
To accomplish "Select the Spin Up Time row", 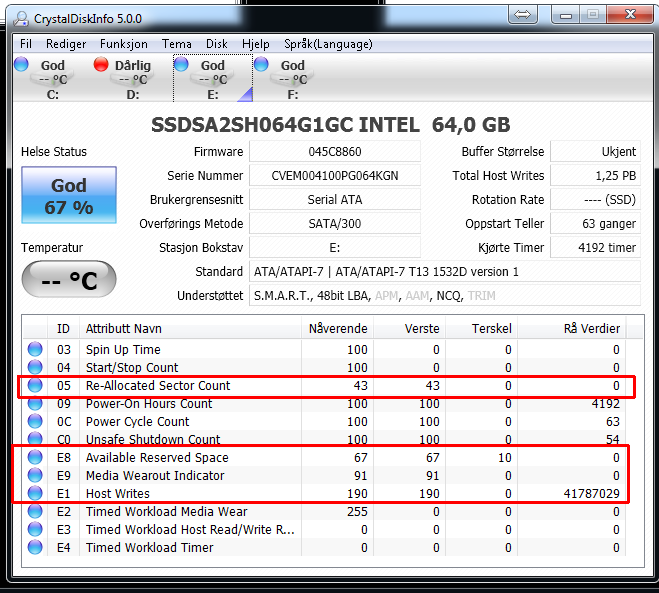I will coord(324,349).
